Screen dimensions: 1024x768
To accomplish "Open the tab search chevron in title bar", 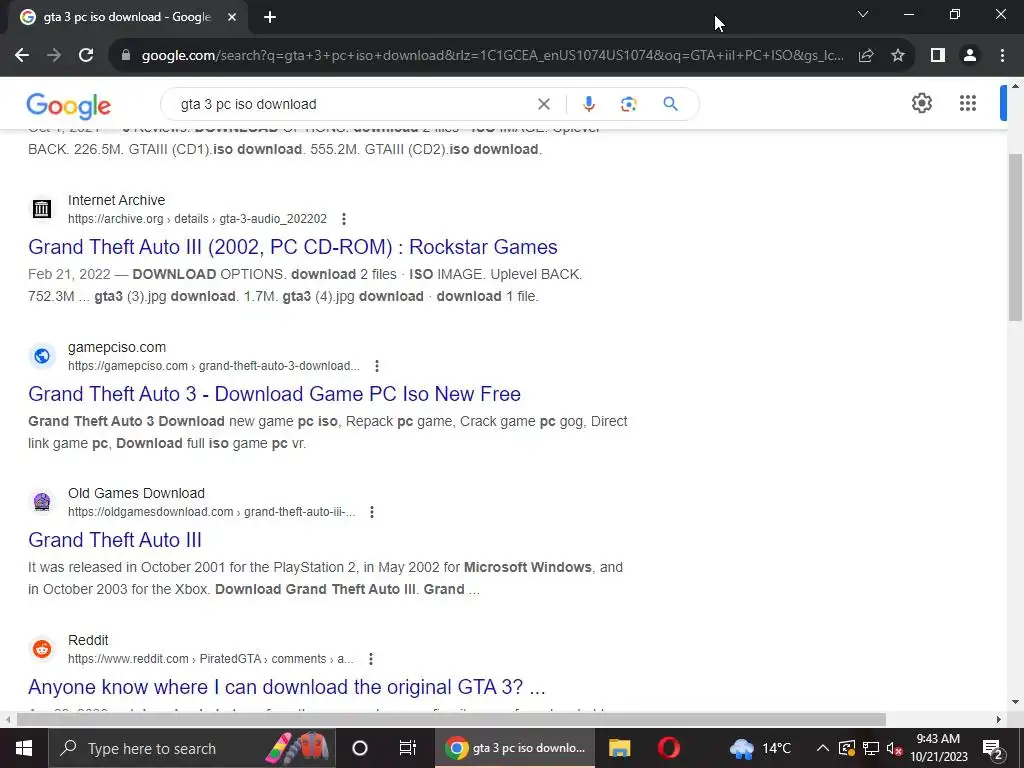I will click(x=863, y=14).
